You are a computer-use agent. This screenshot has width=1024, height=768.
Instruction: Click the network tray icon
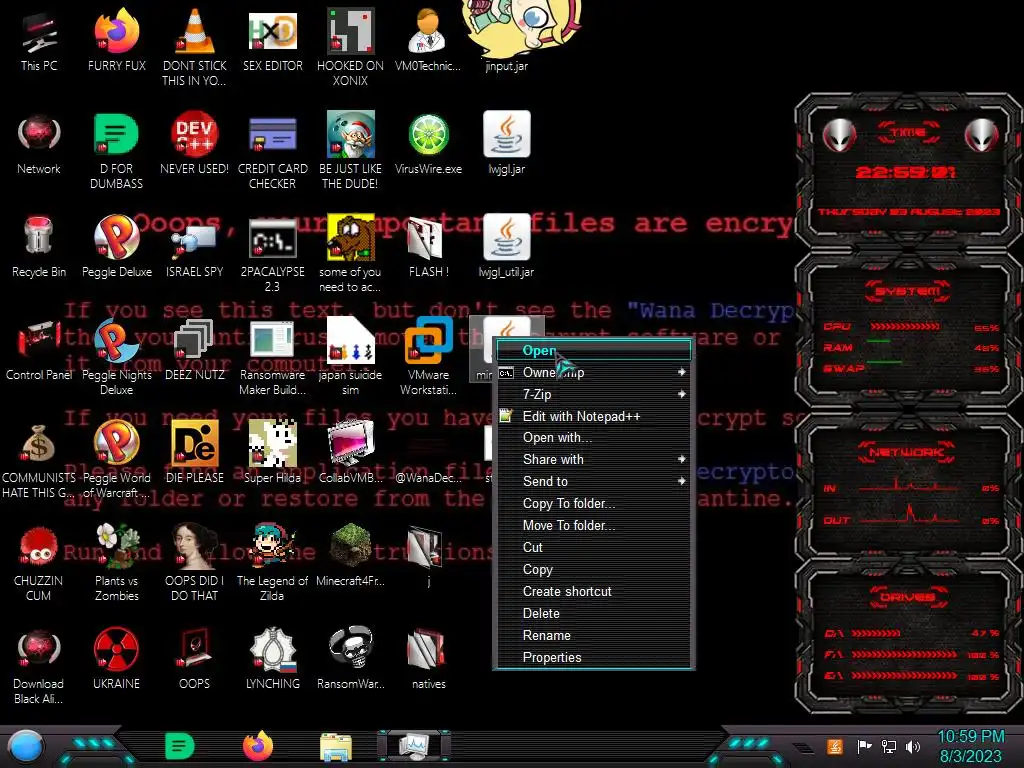pyautogui.click(x=889, y=746)
